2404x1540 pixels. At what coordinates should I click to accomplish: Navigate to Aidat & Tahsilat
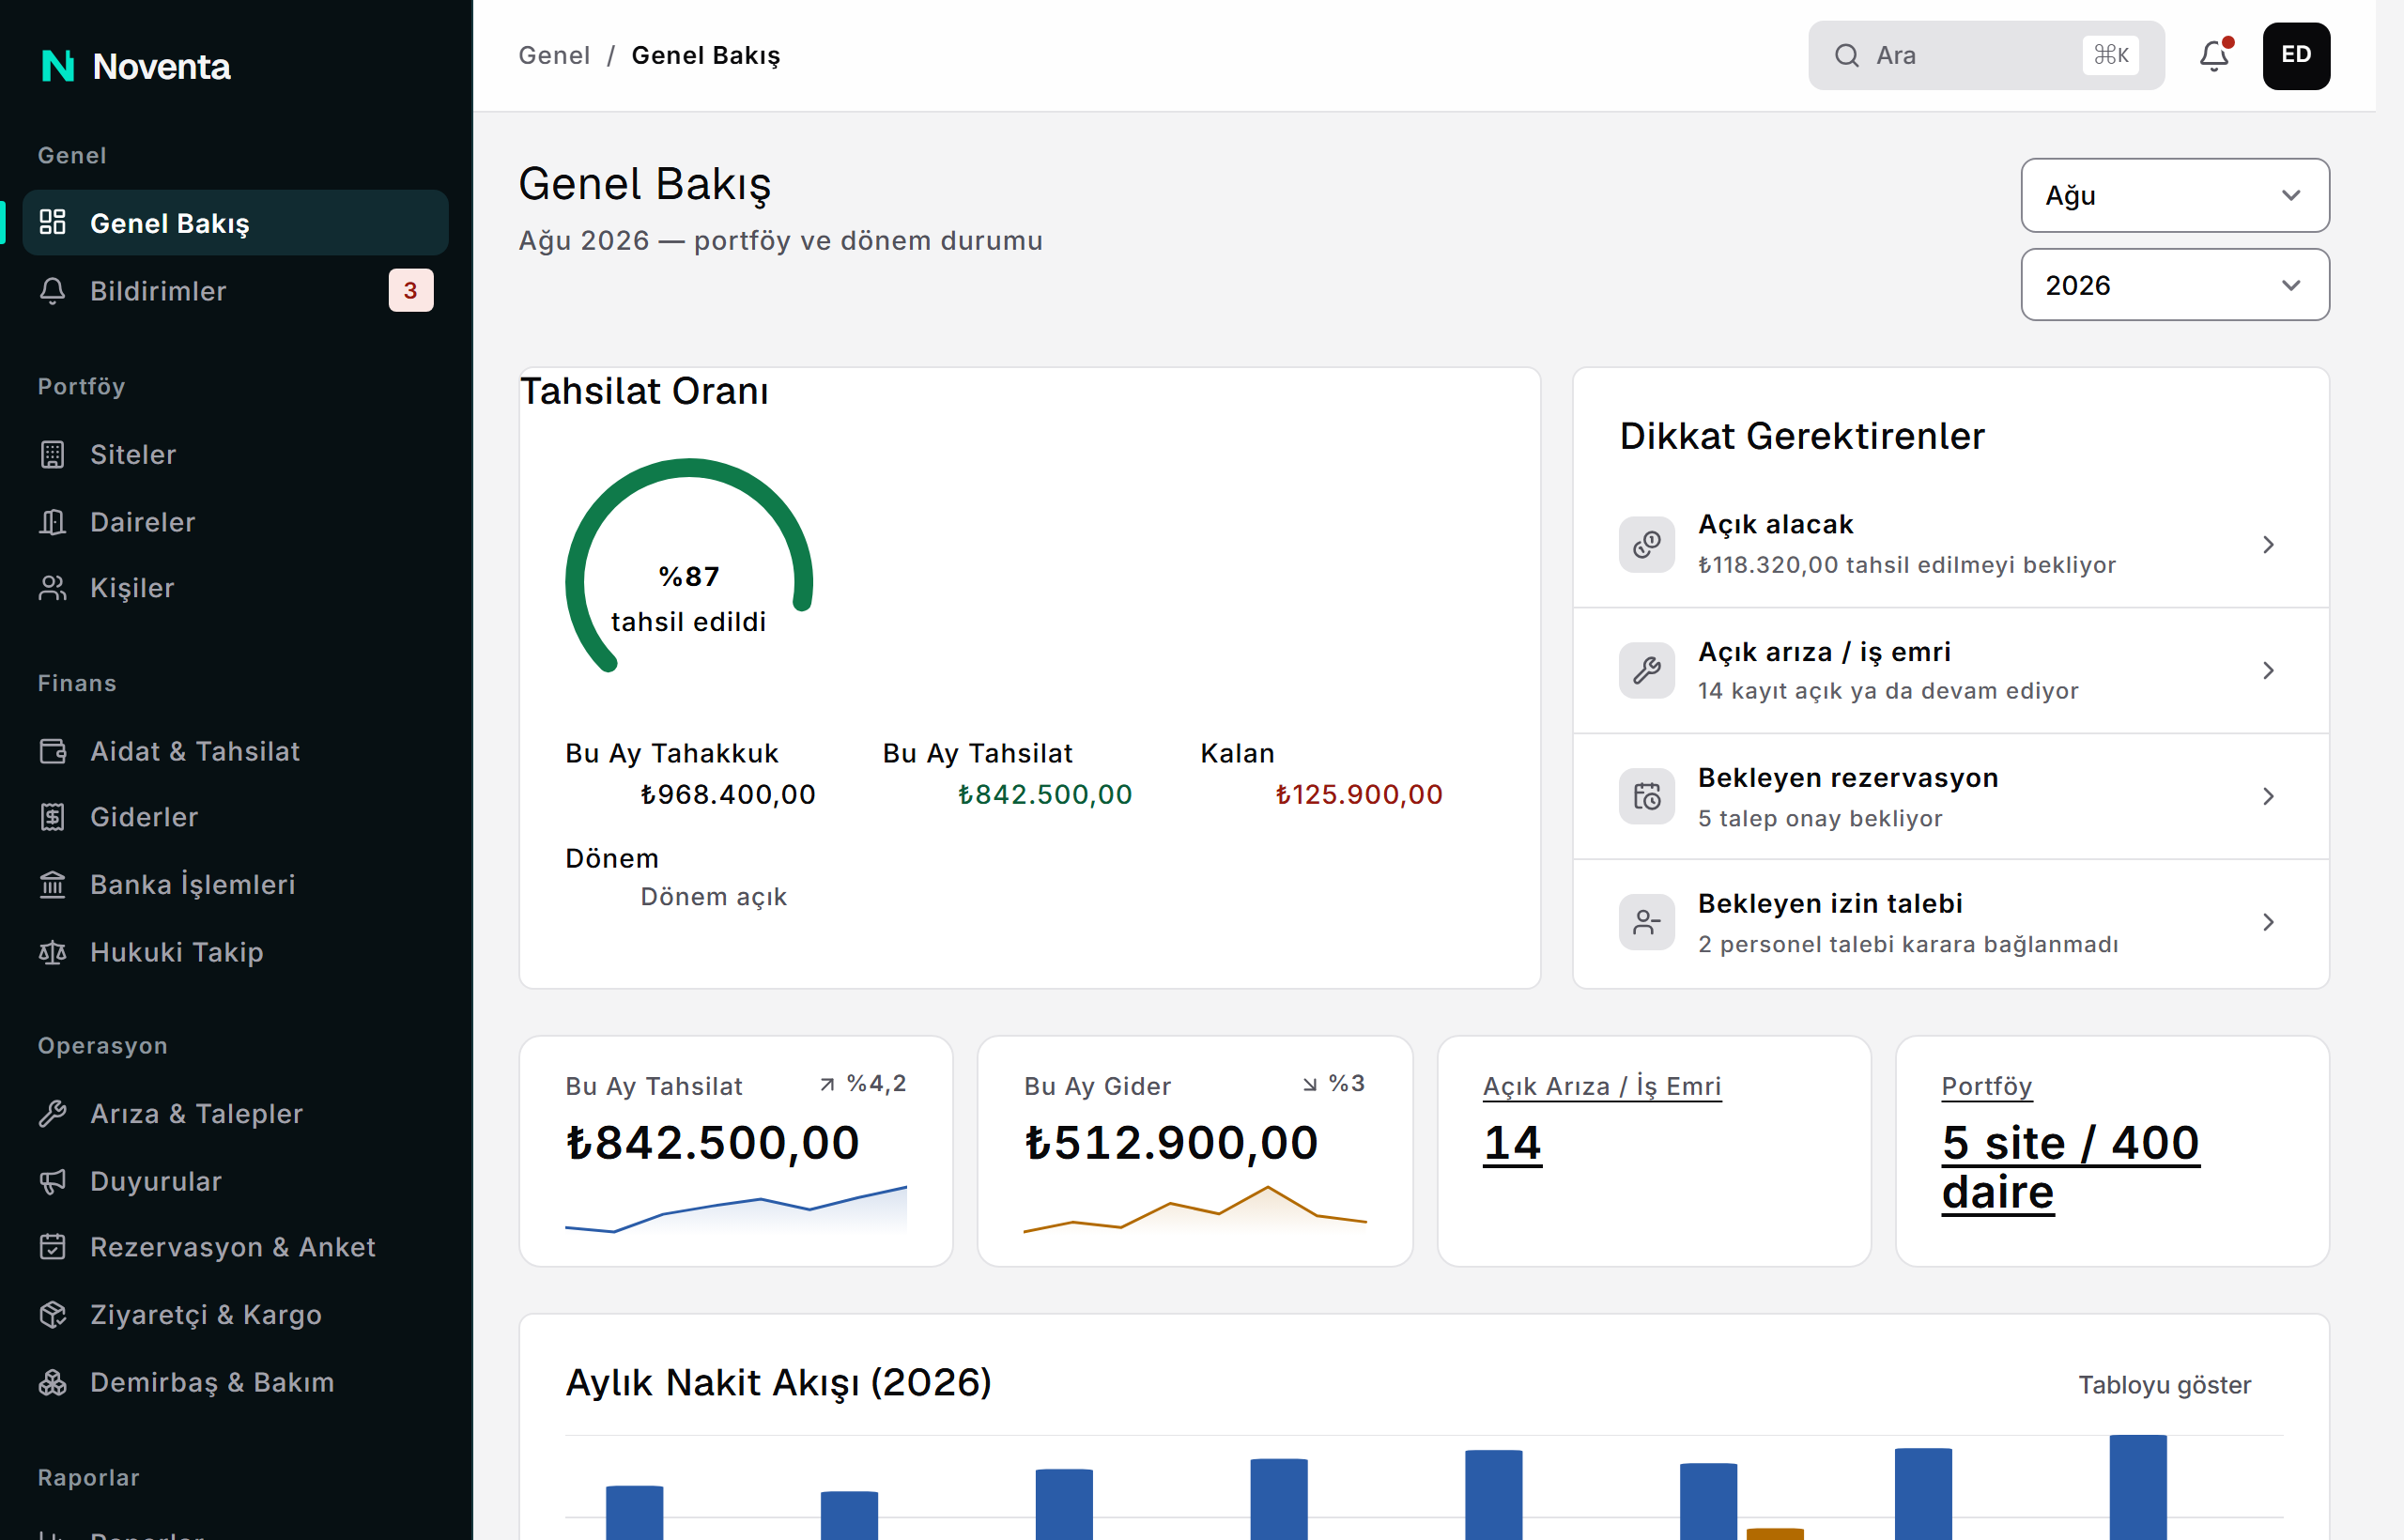[235, 751]
